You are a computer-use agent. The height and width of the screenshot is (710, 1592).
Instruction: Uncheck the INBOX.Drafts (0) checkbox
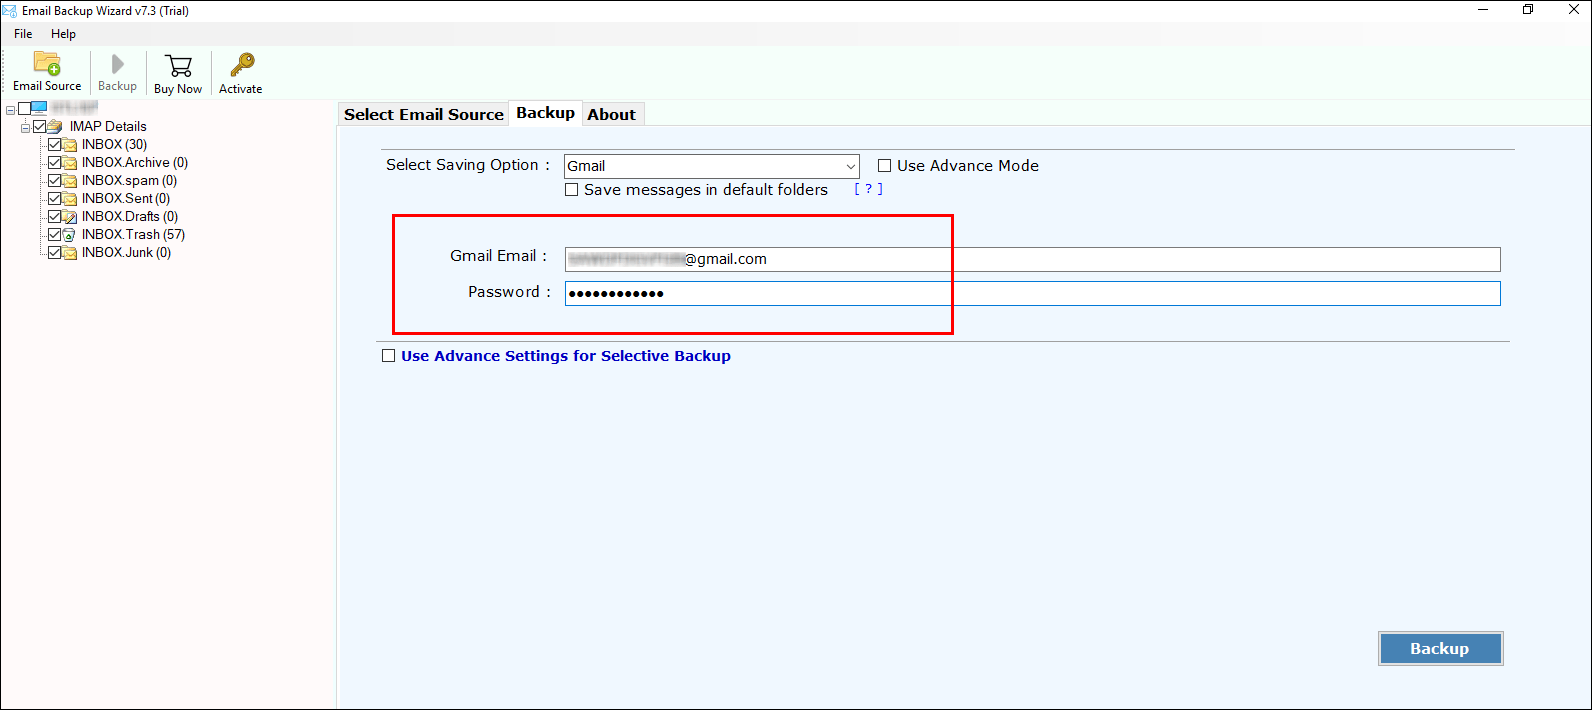pyautogui.click(x=55, y=217)
